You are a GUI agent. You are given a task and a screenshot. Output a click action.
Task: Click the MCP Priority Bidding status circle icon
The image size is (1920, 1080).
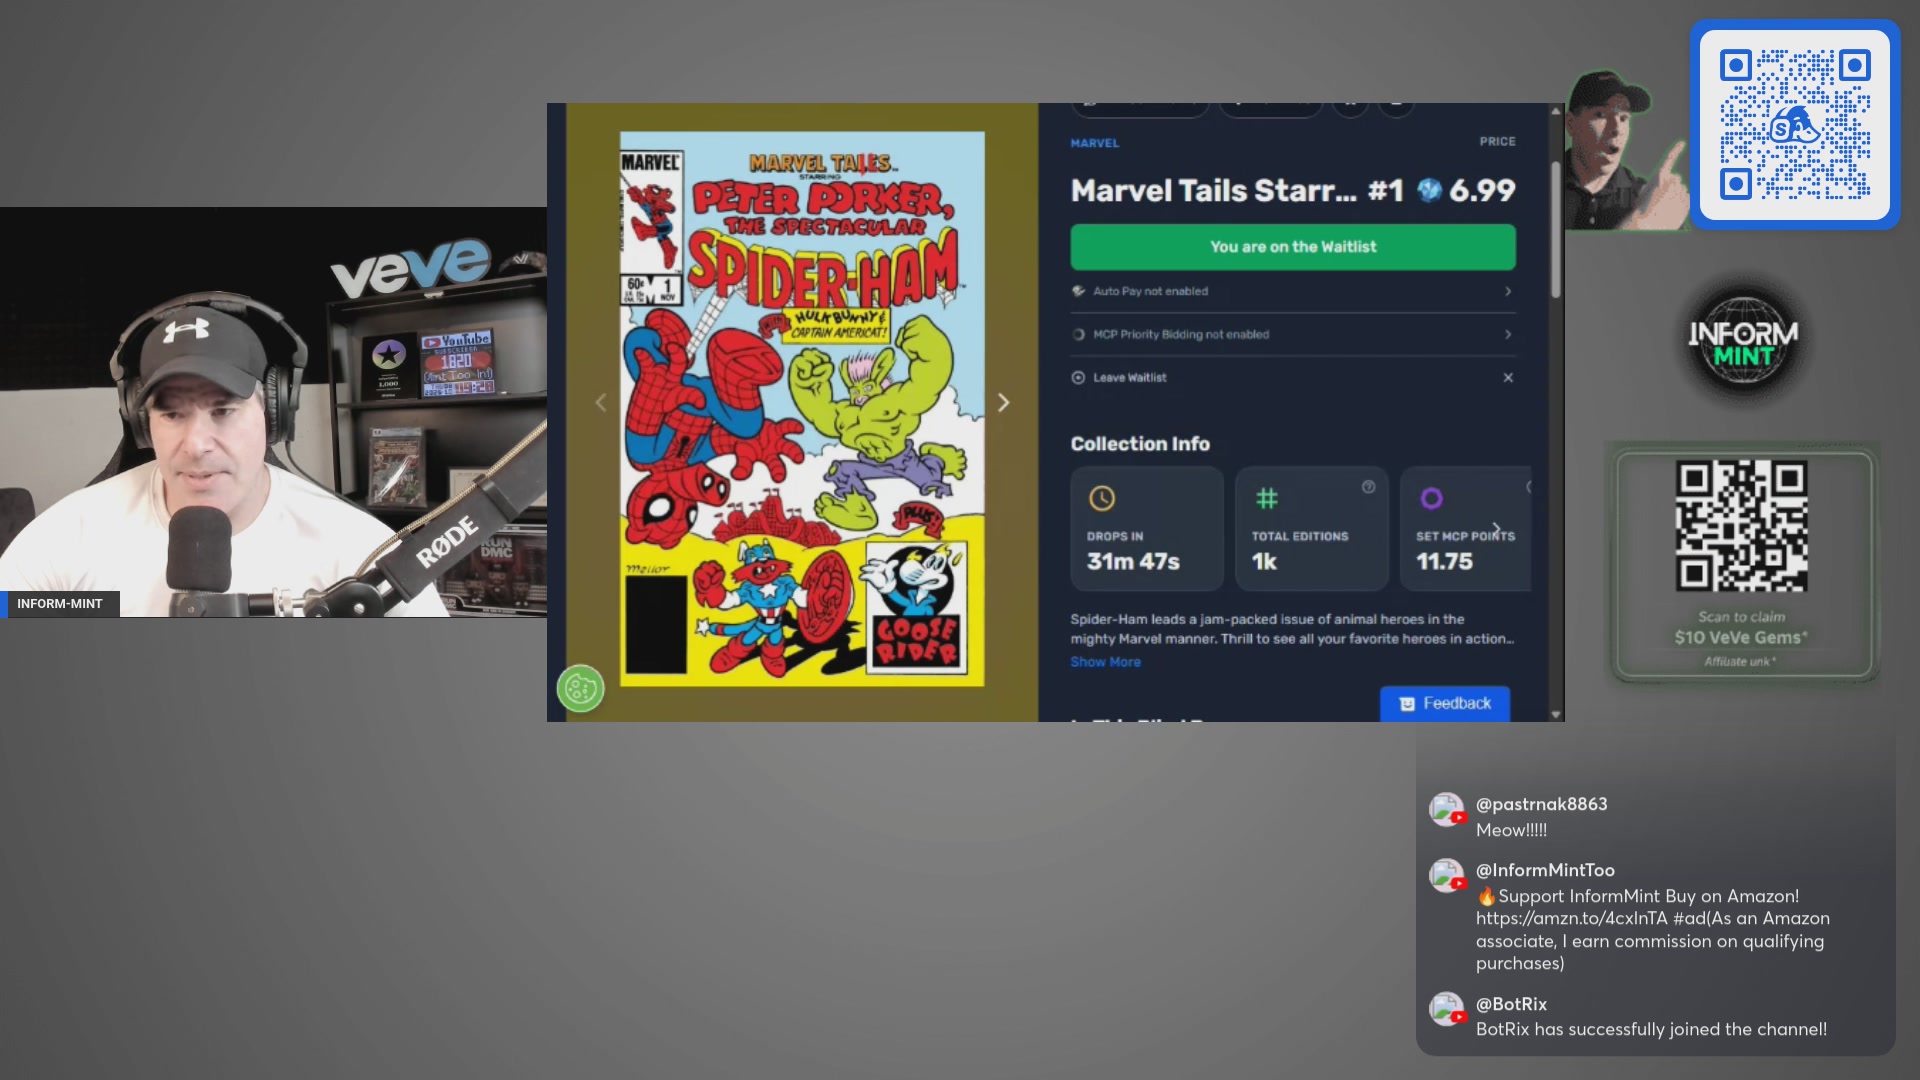[x=1078, y=334]
